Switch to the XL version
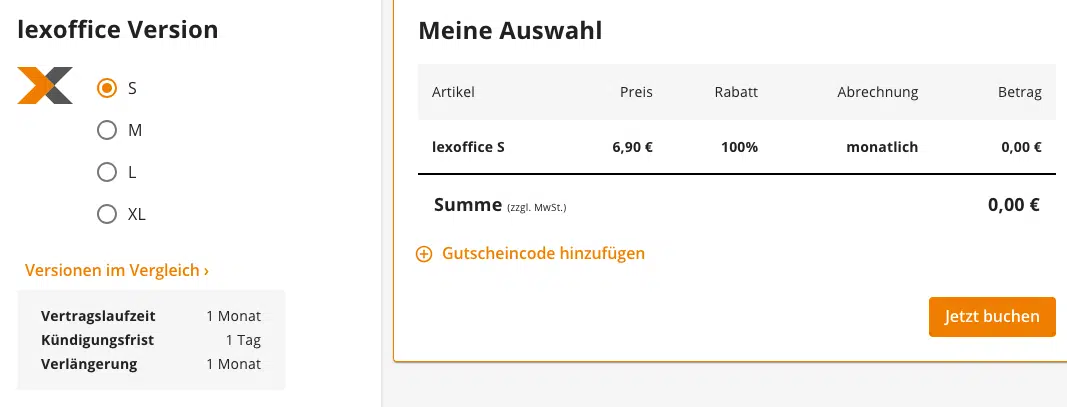The image size is (1067, 407). 107,214
